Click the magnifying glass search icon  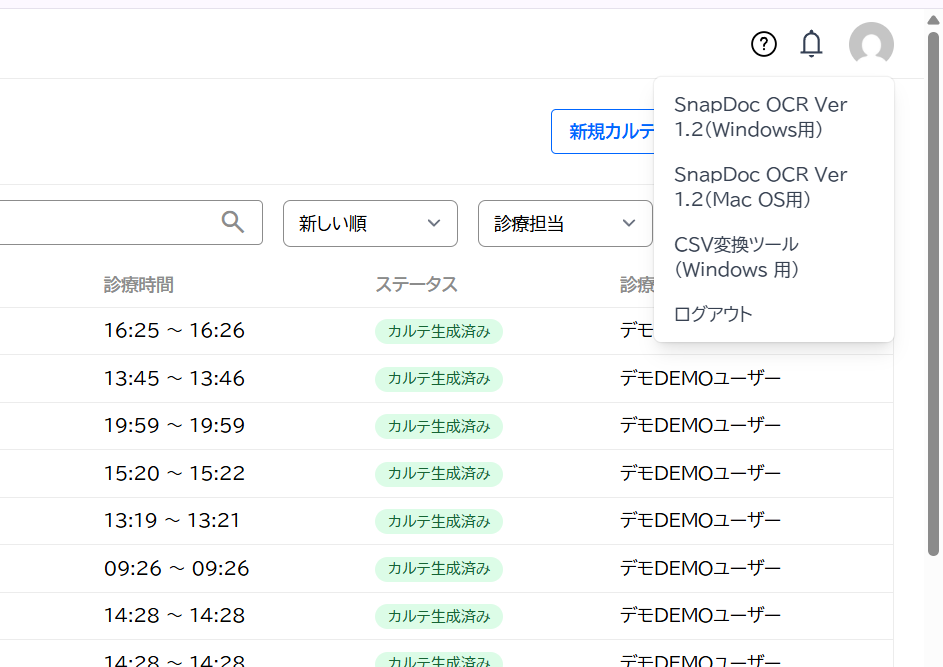point(233,222)
